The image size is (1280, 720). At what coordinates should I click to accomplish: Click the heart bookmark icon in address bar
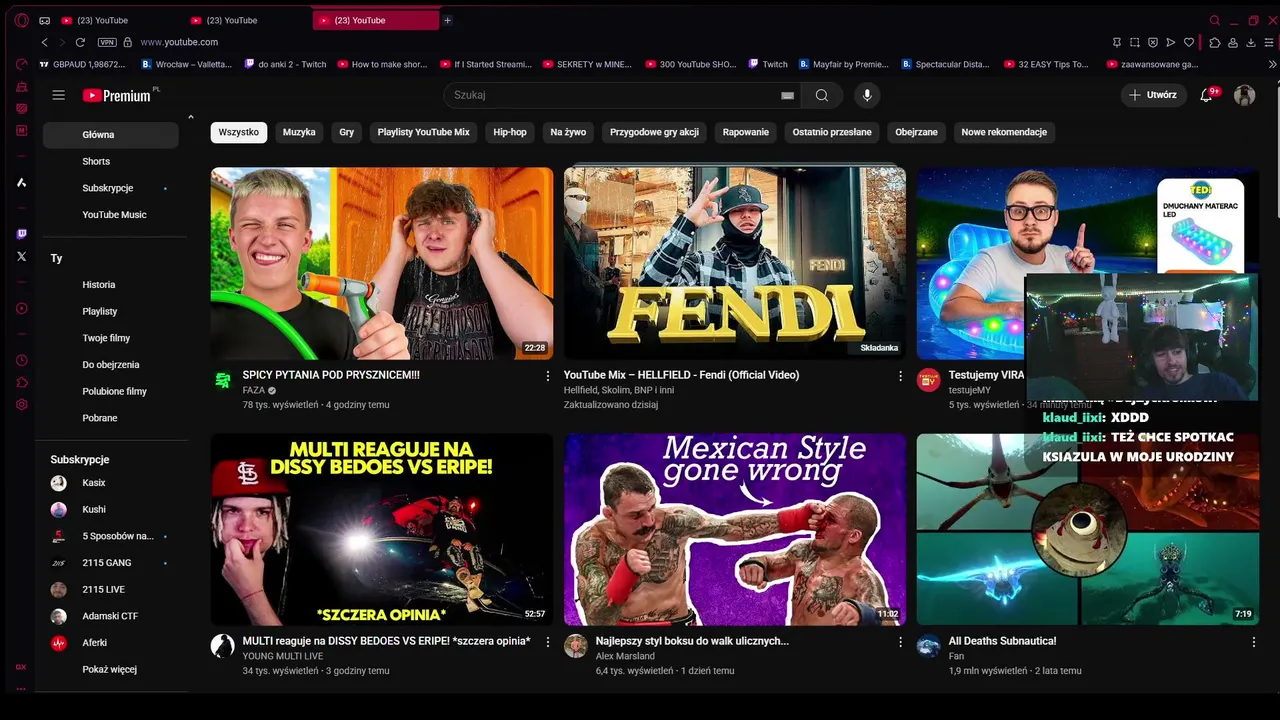1189,42
